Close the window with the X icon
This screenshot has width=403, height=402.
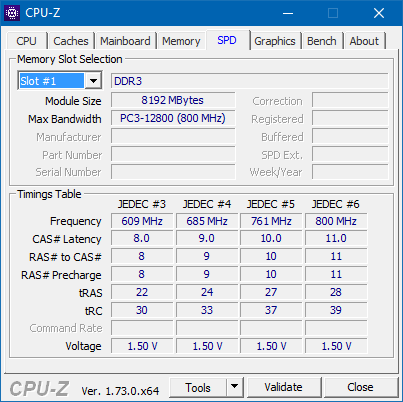click(x=379, y=13)
